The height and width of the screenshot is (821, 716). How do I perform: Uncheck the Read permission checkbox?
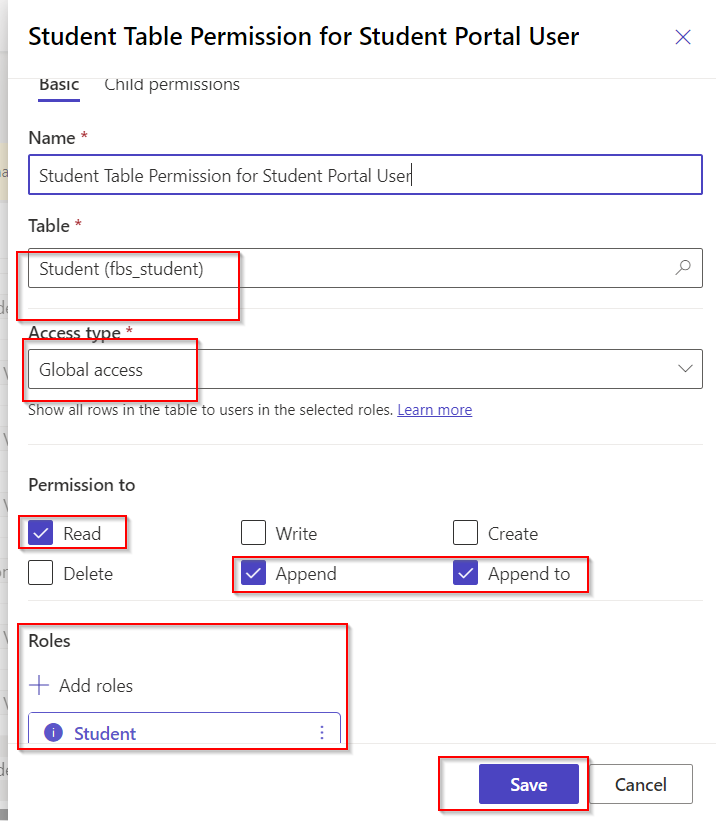[x=41, y=533]
